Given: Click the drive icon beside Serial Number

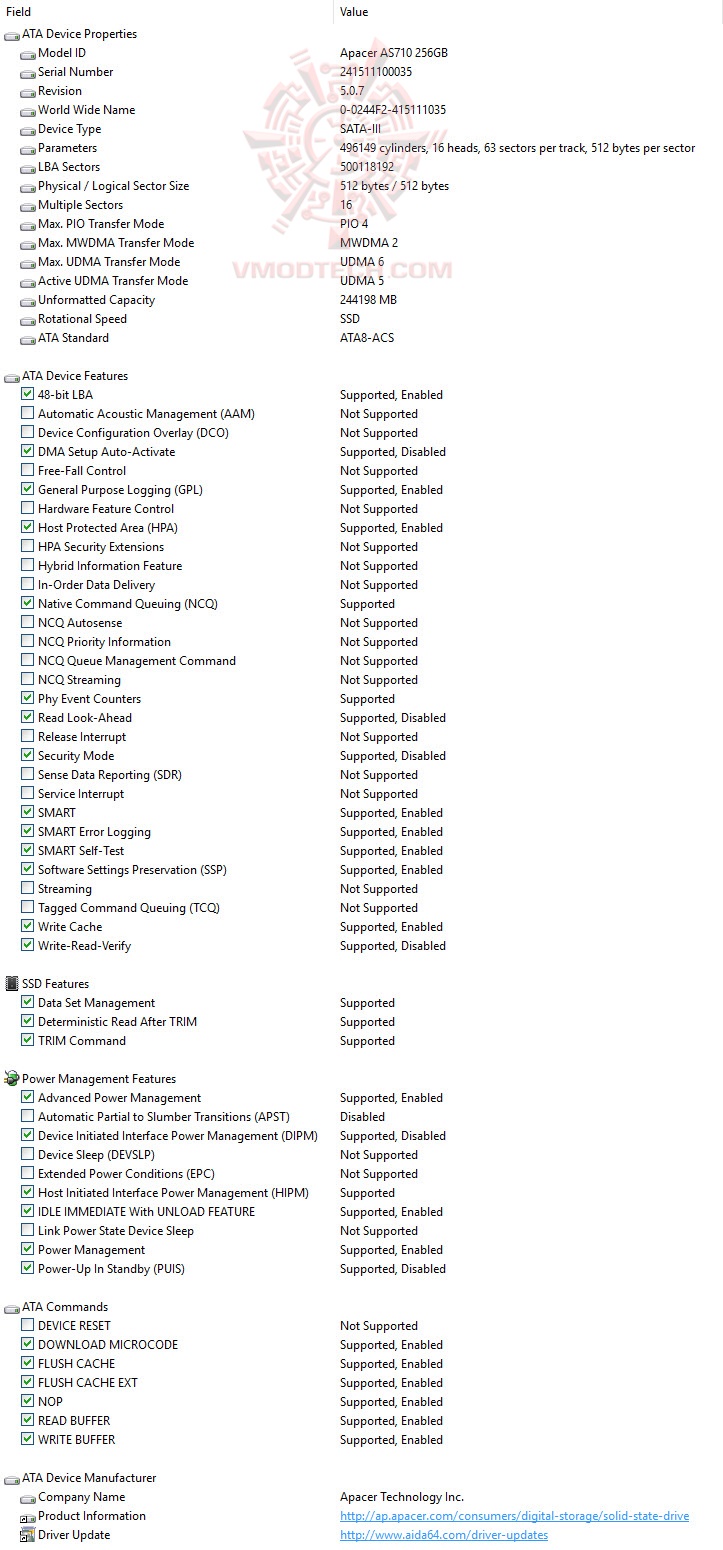Looking at the screenshot, I should point(28,72).
